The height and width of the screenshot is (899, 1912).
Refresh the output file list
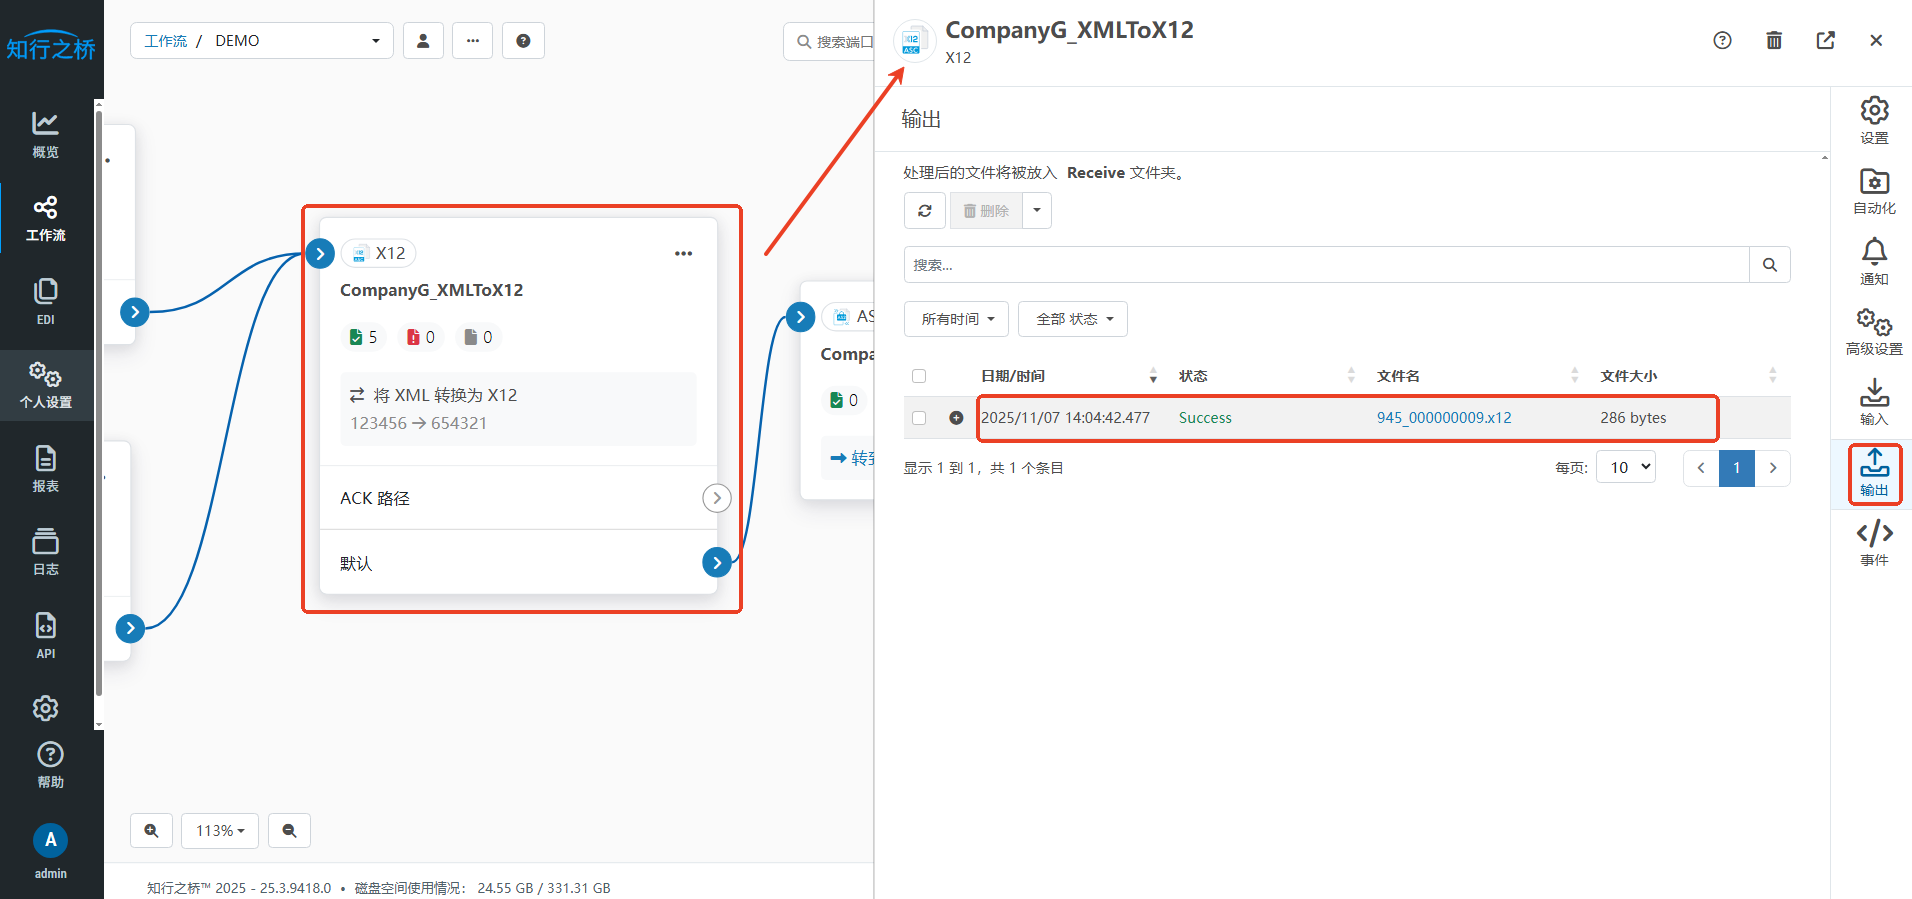click(925, 211)
